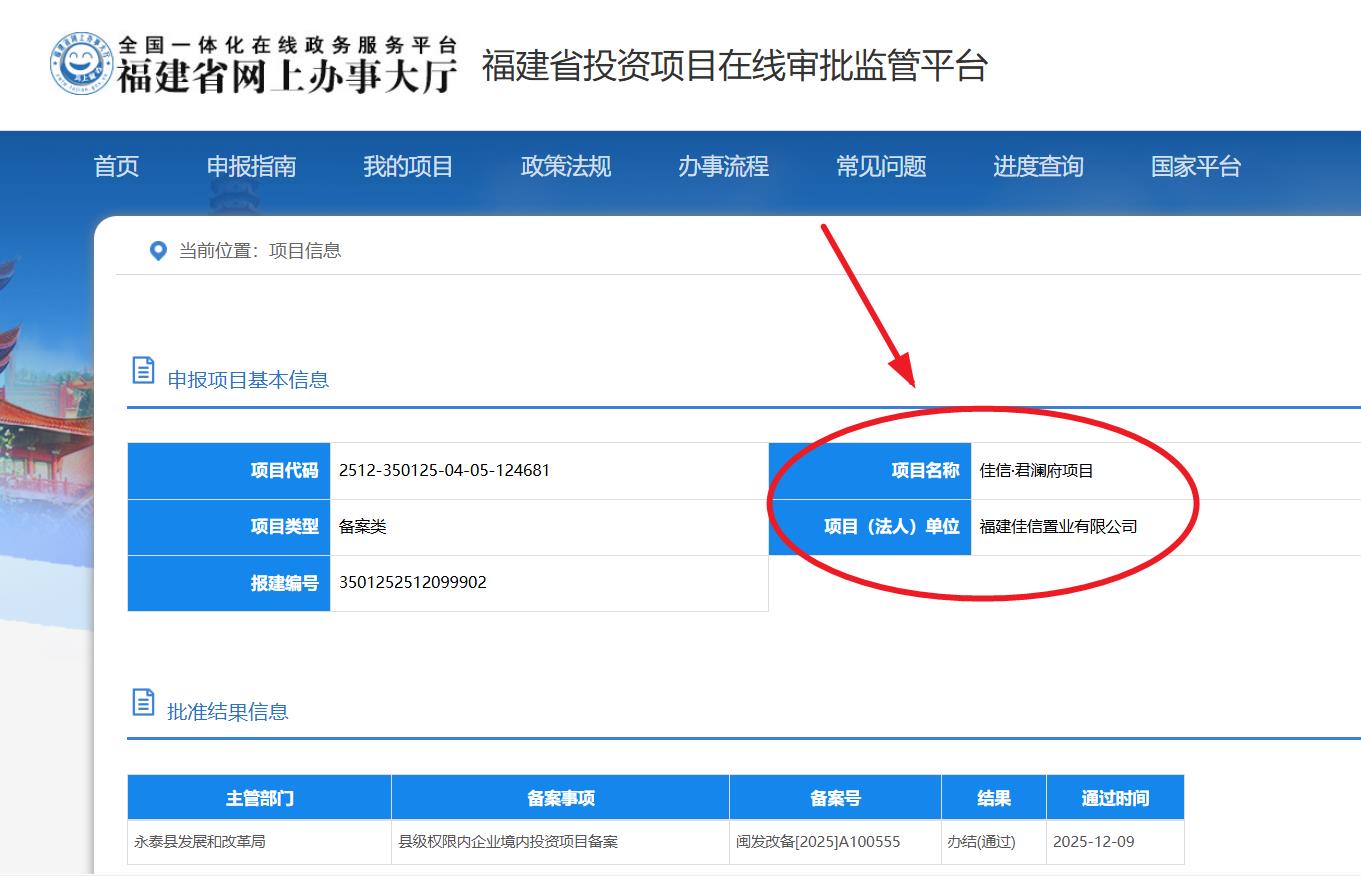Click the 主管部门 column header
This screenshot has width=1361, height=876.
point(259,798)
